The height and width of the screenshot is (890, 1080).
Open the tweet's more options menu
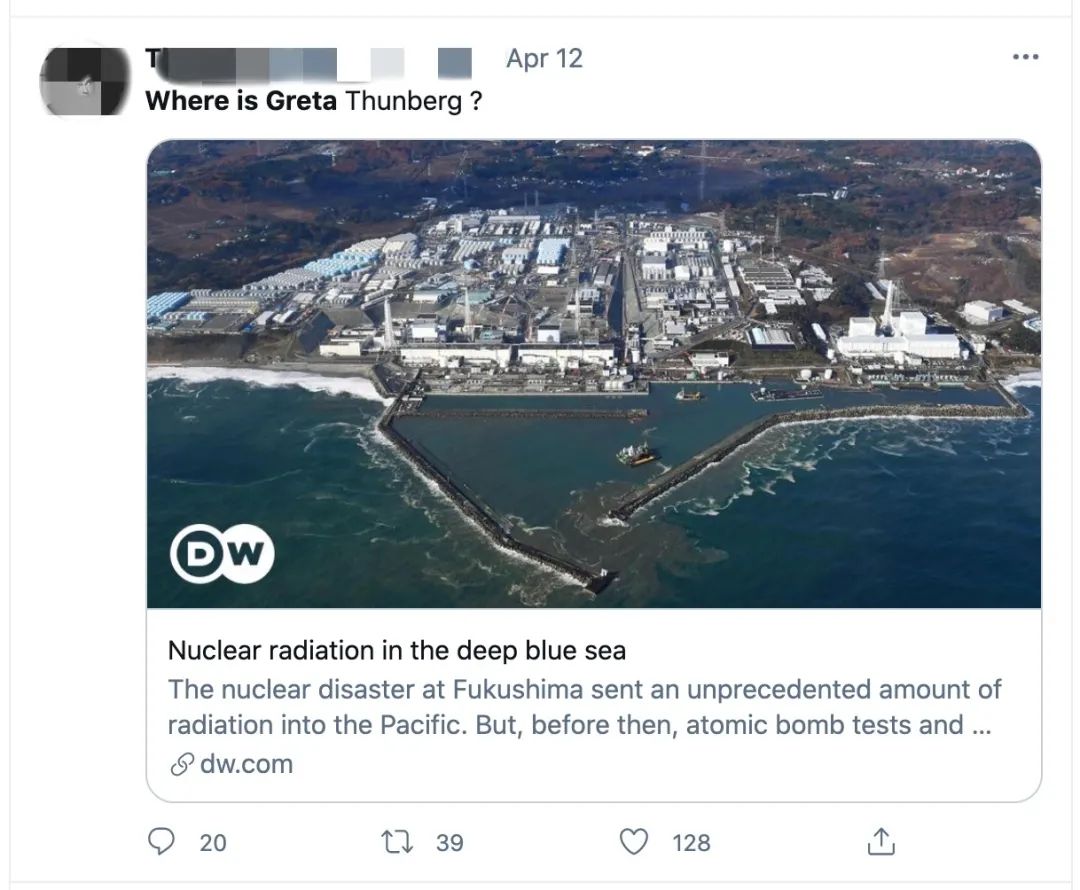tap(1025, 58)
